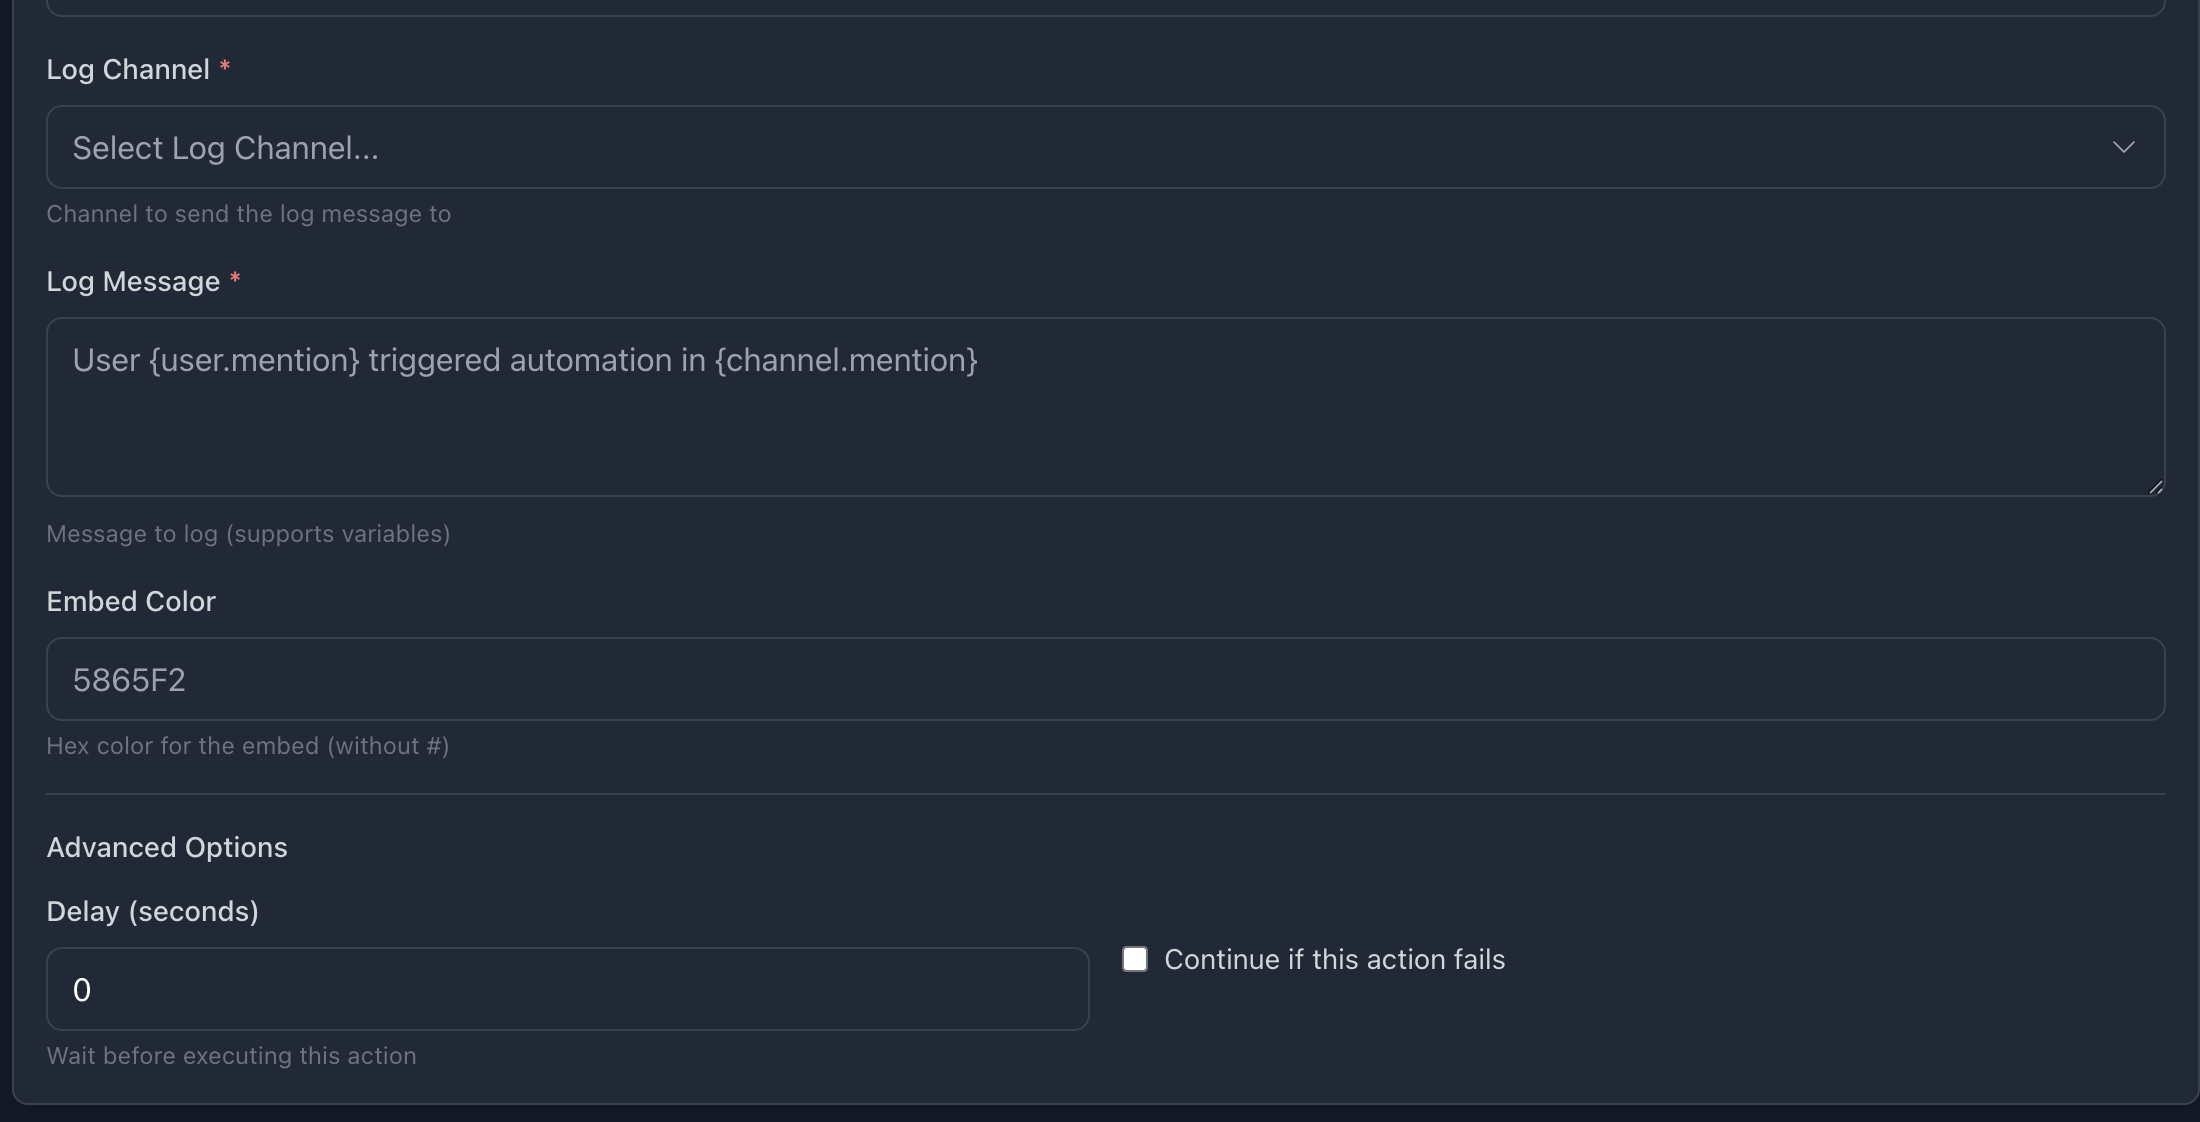Click the 'Wait before executing this action' hint
The height and width of the screenshot is (1122, 2200).
coord(231,1056)
